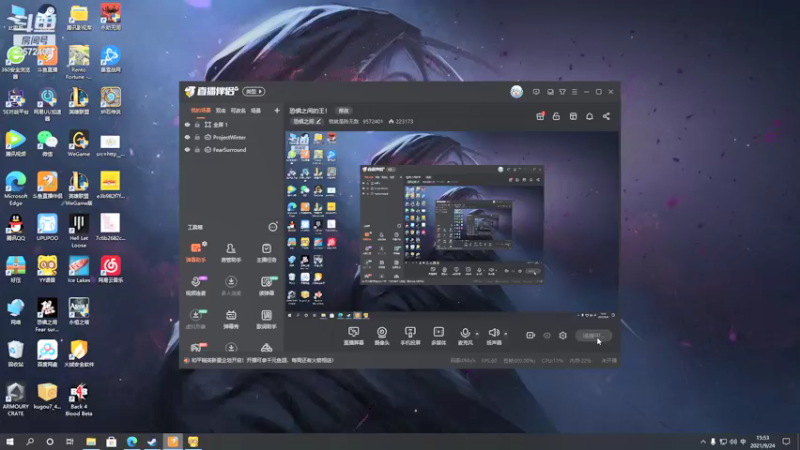Toggle the lock on FearSurround source

click(x=197, y=150)
